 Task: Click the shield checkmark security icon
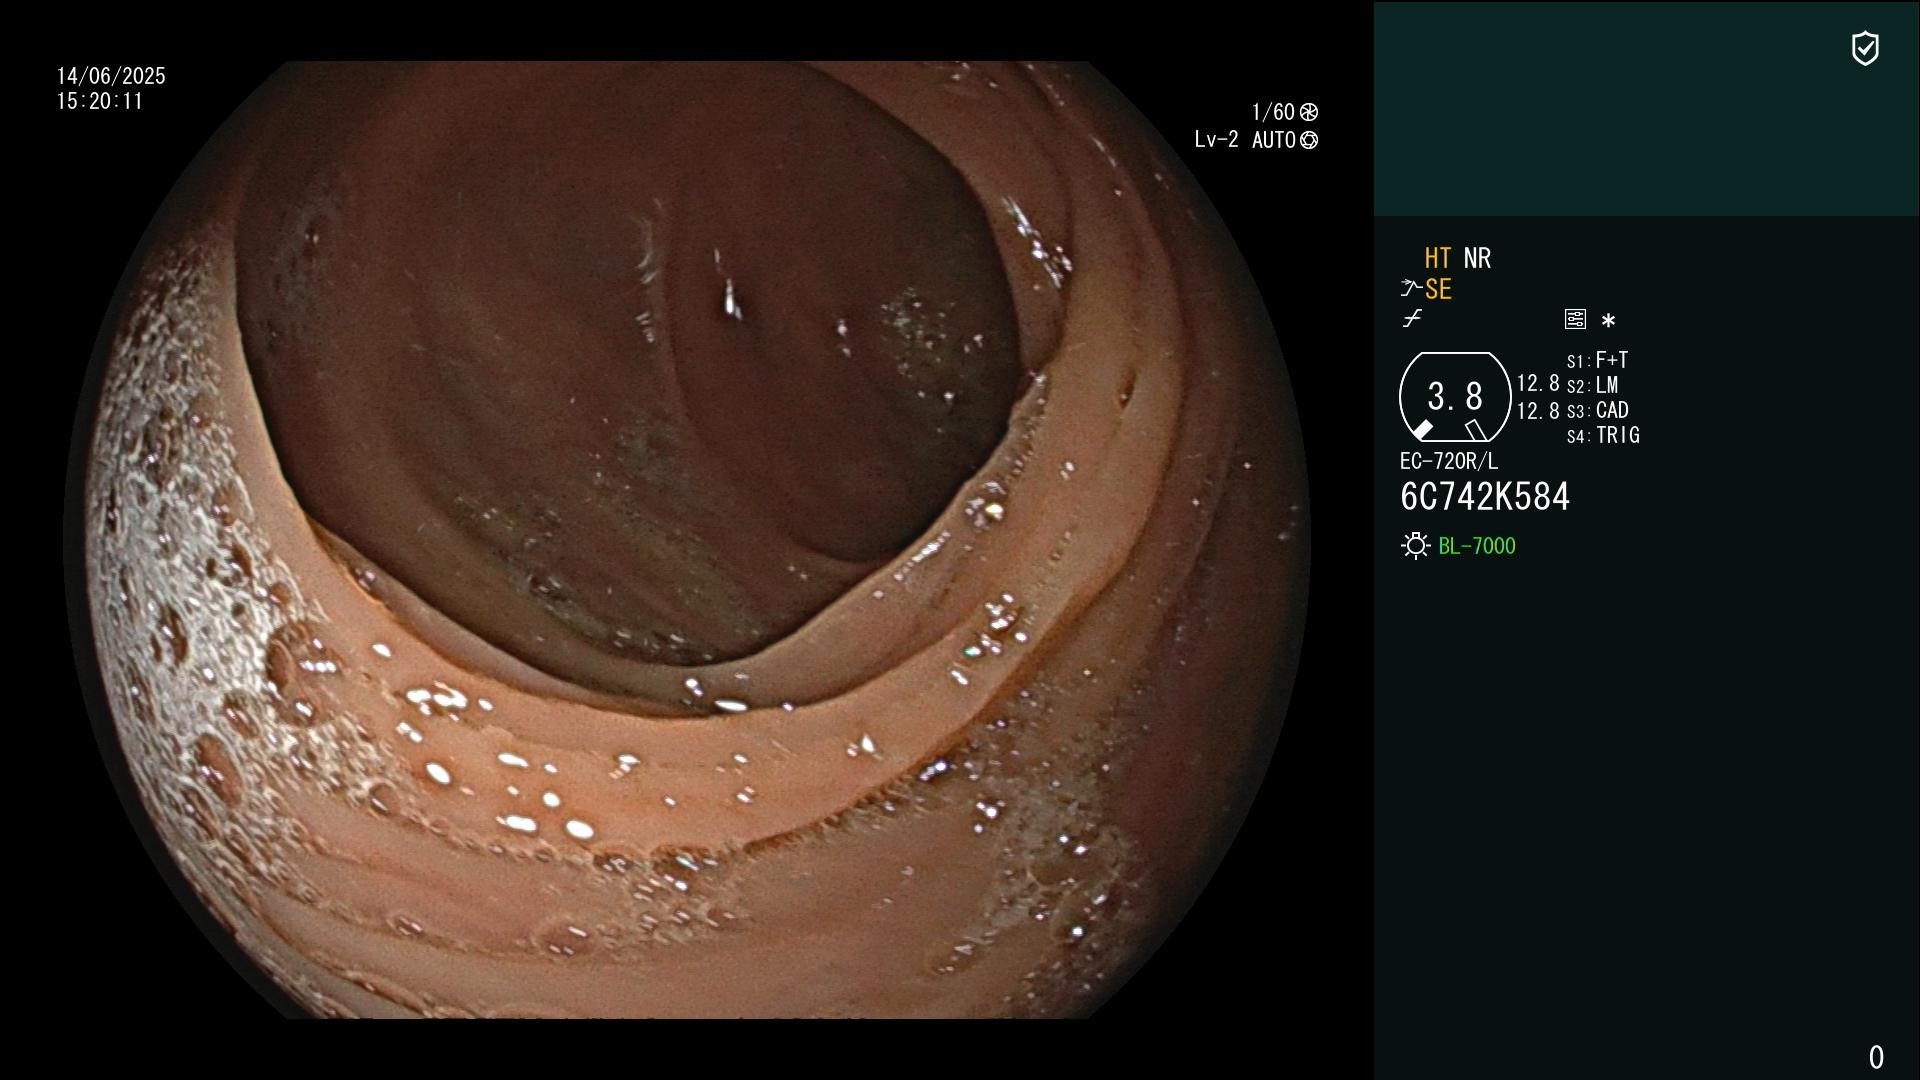pos(1865,48)
